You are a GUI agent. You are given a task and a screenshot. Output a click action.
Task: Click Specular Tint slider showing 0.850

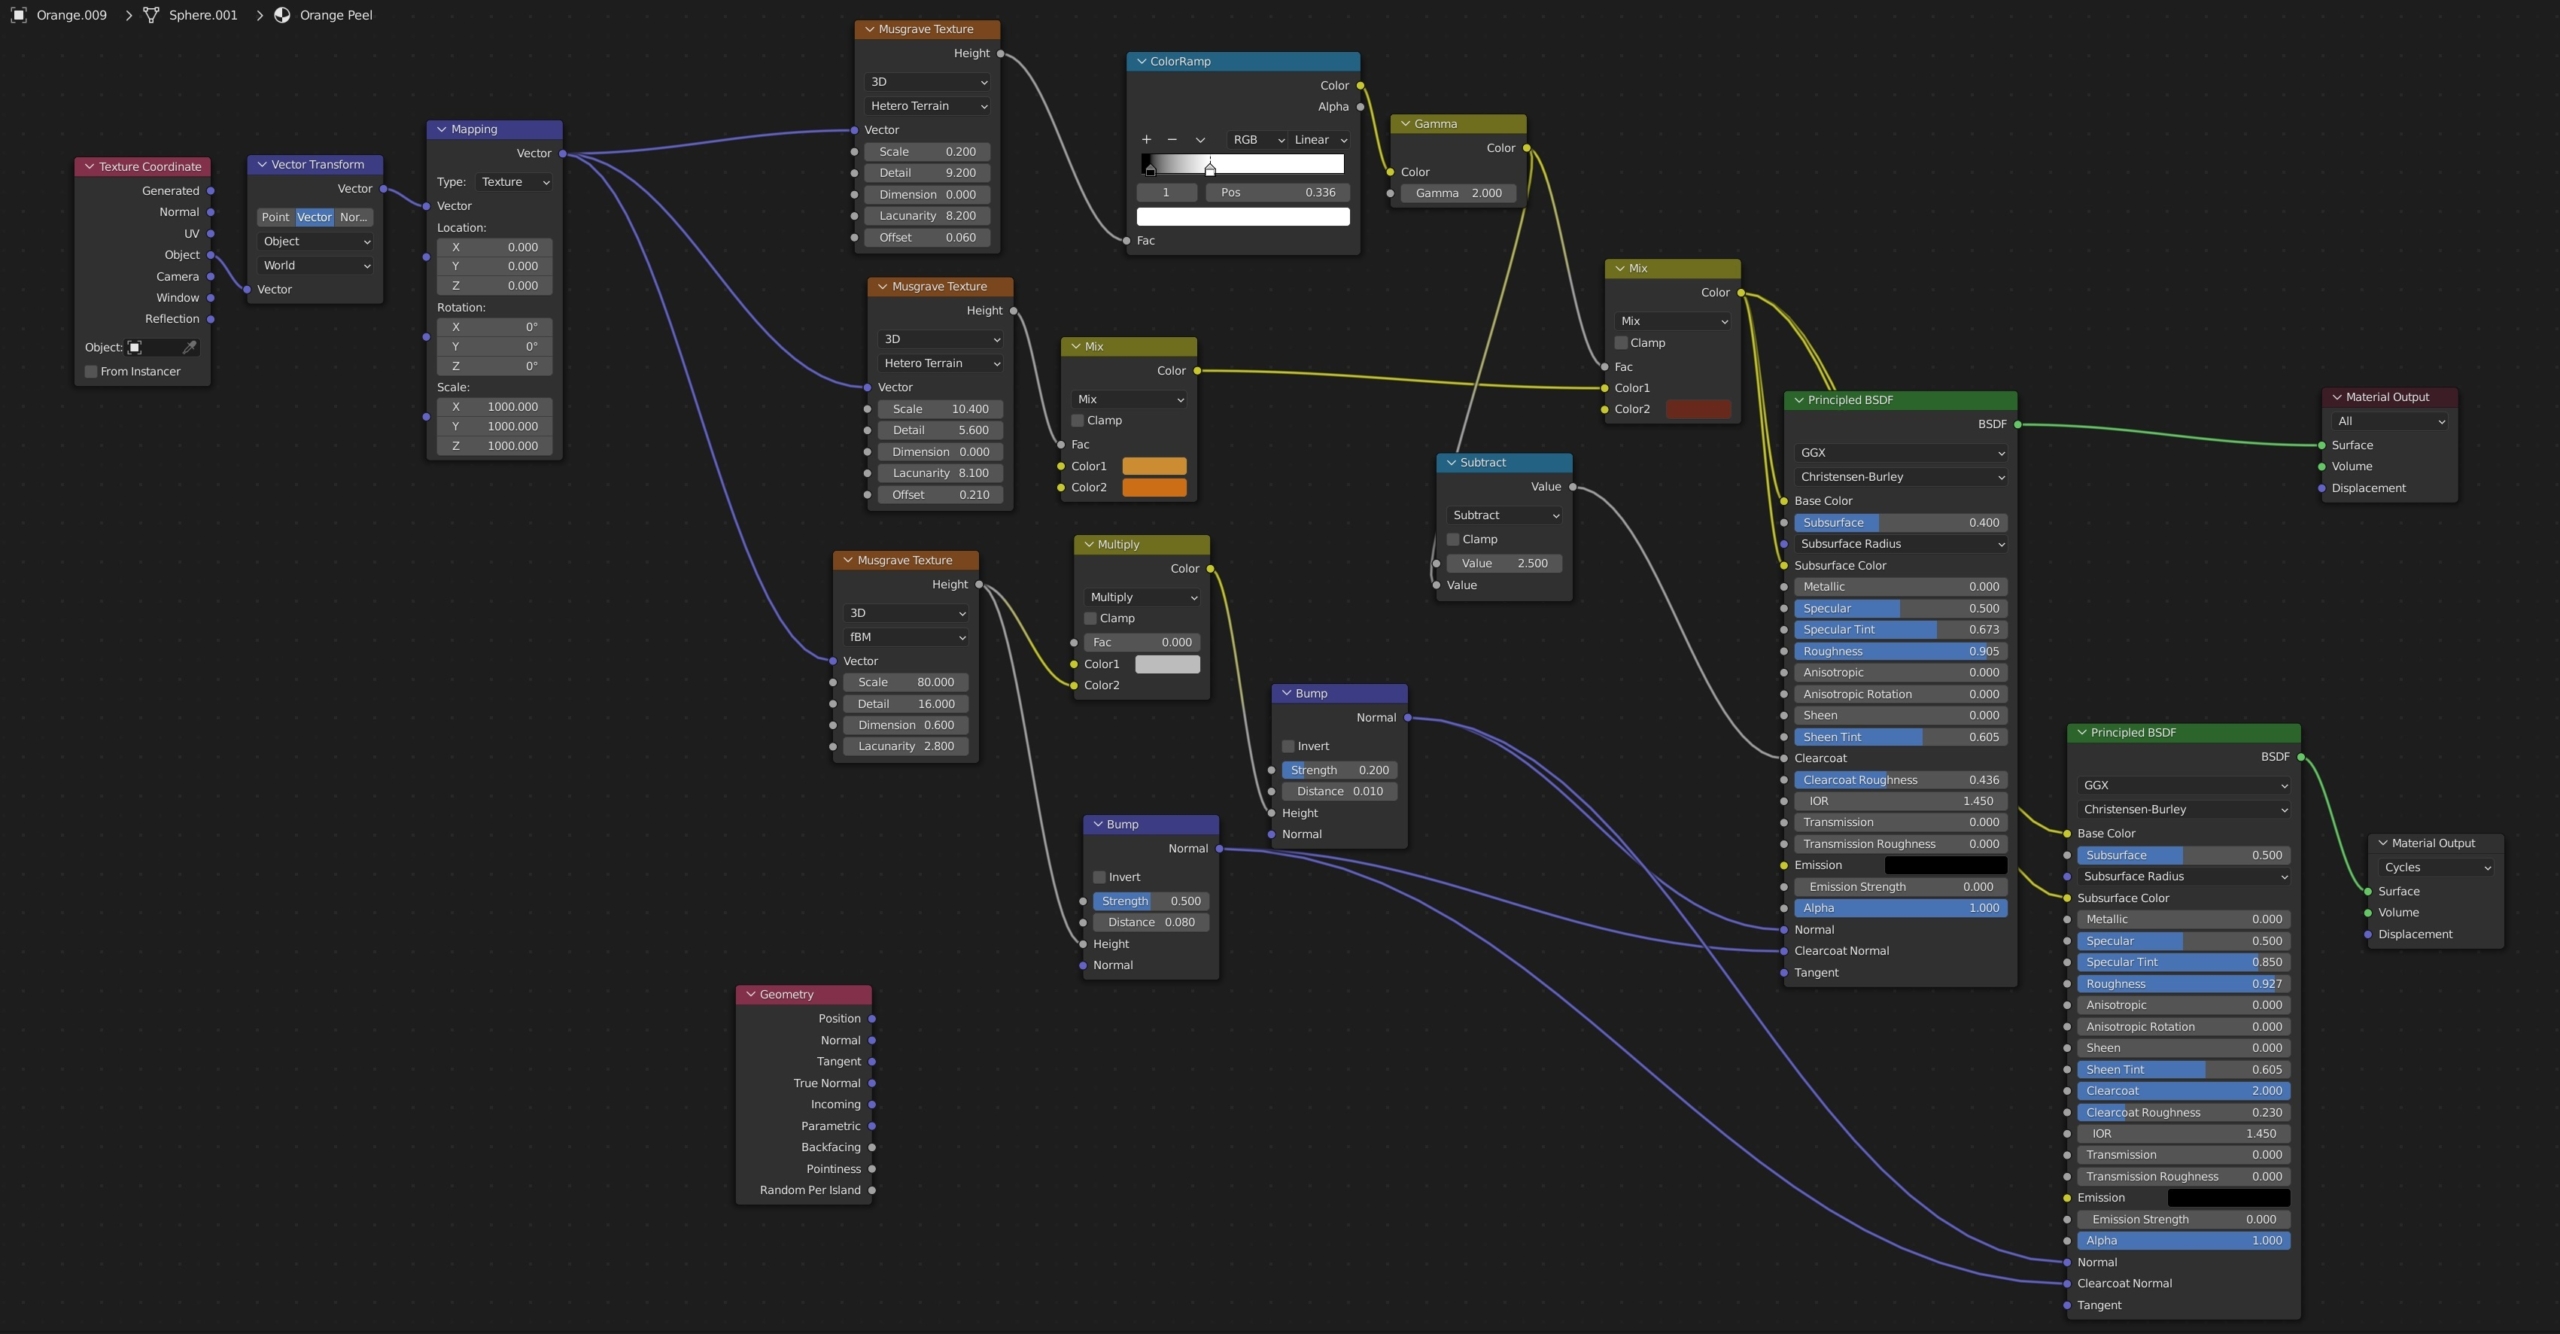pyautogui.click(x=2183, y=963)
